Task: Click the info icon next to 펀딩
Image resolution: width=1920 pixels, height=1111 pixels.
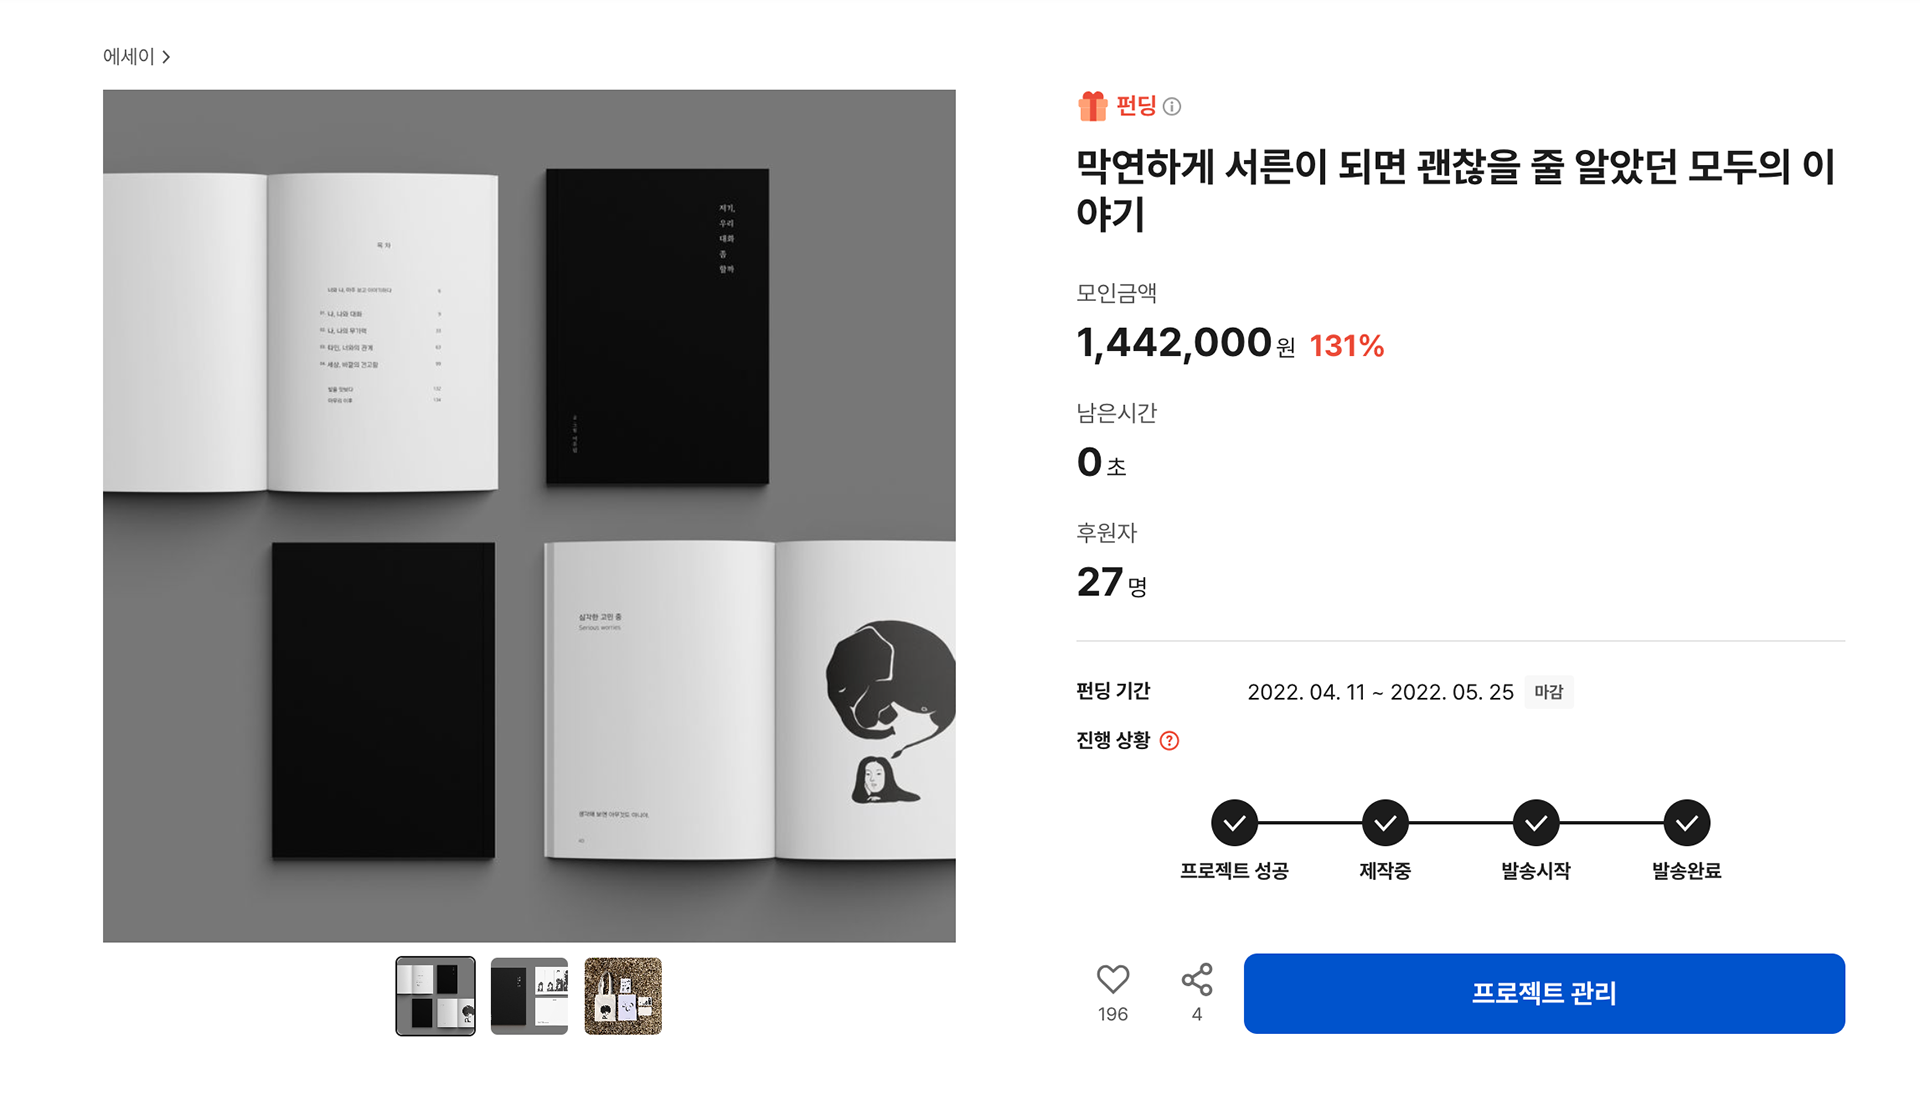Action: pyautogui.click(x=1172, y=106)
